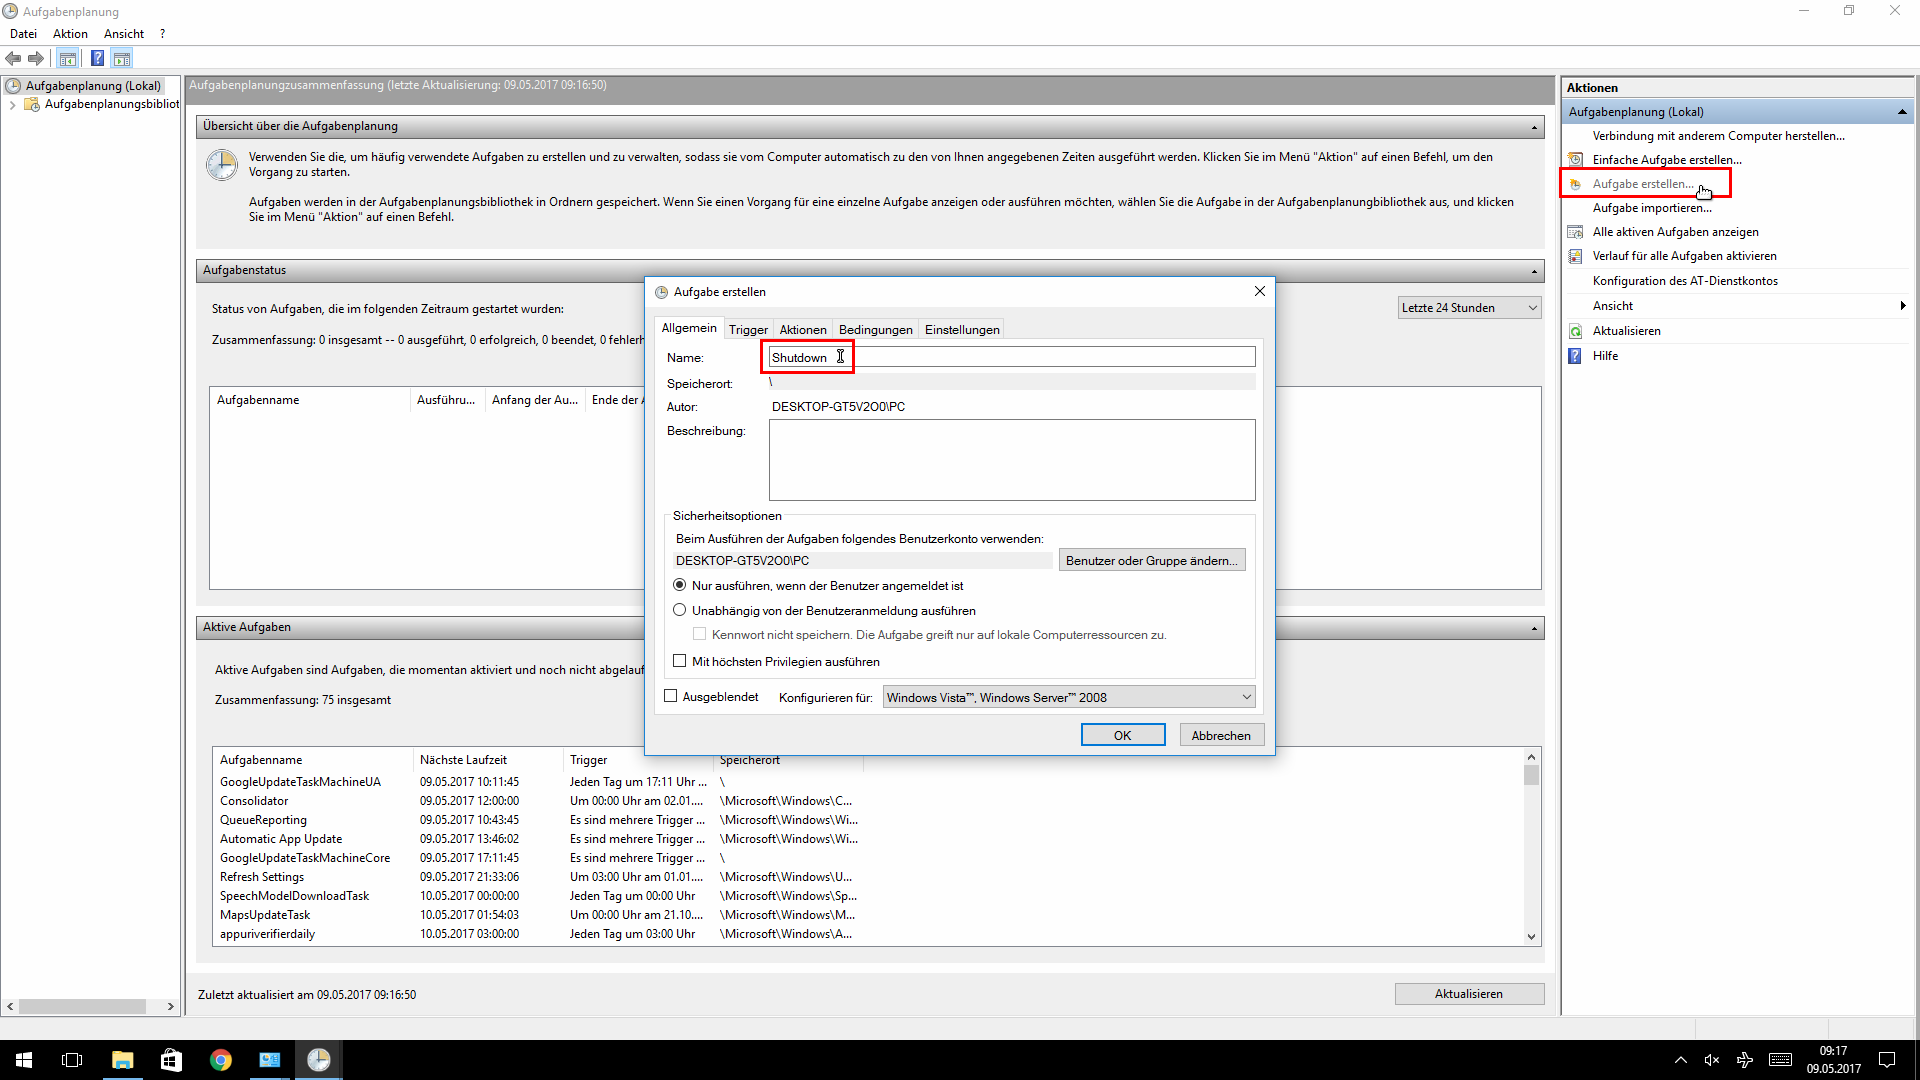Click the Aktualisieren icon in Aktionen panel
Viewport: 1920px width, 1080px height.
point(1576,331)
